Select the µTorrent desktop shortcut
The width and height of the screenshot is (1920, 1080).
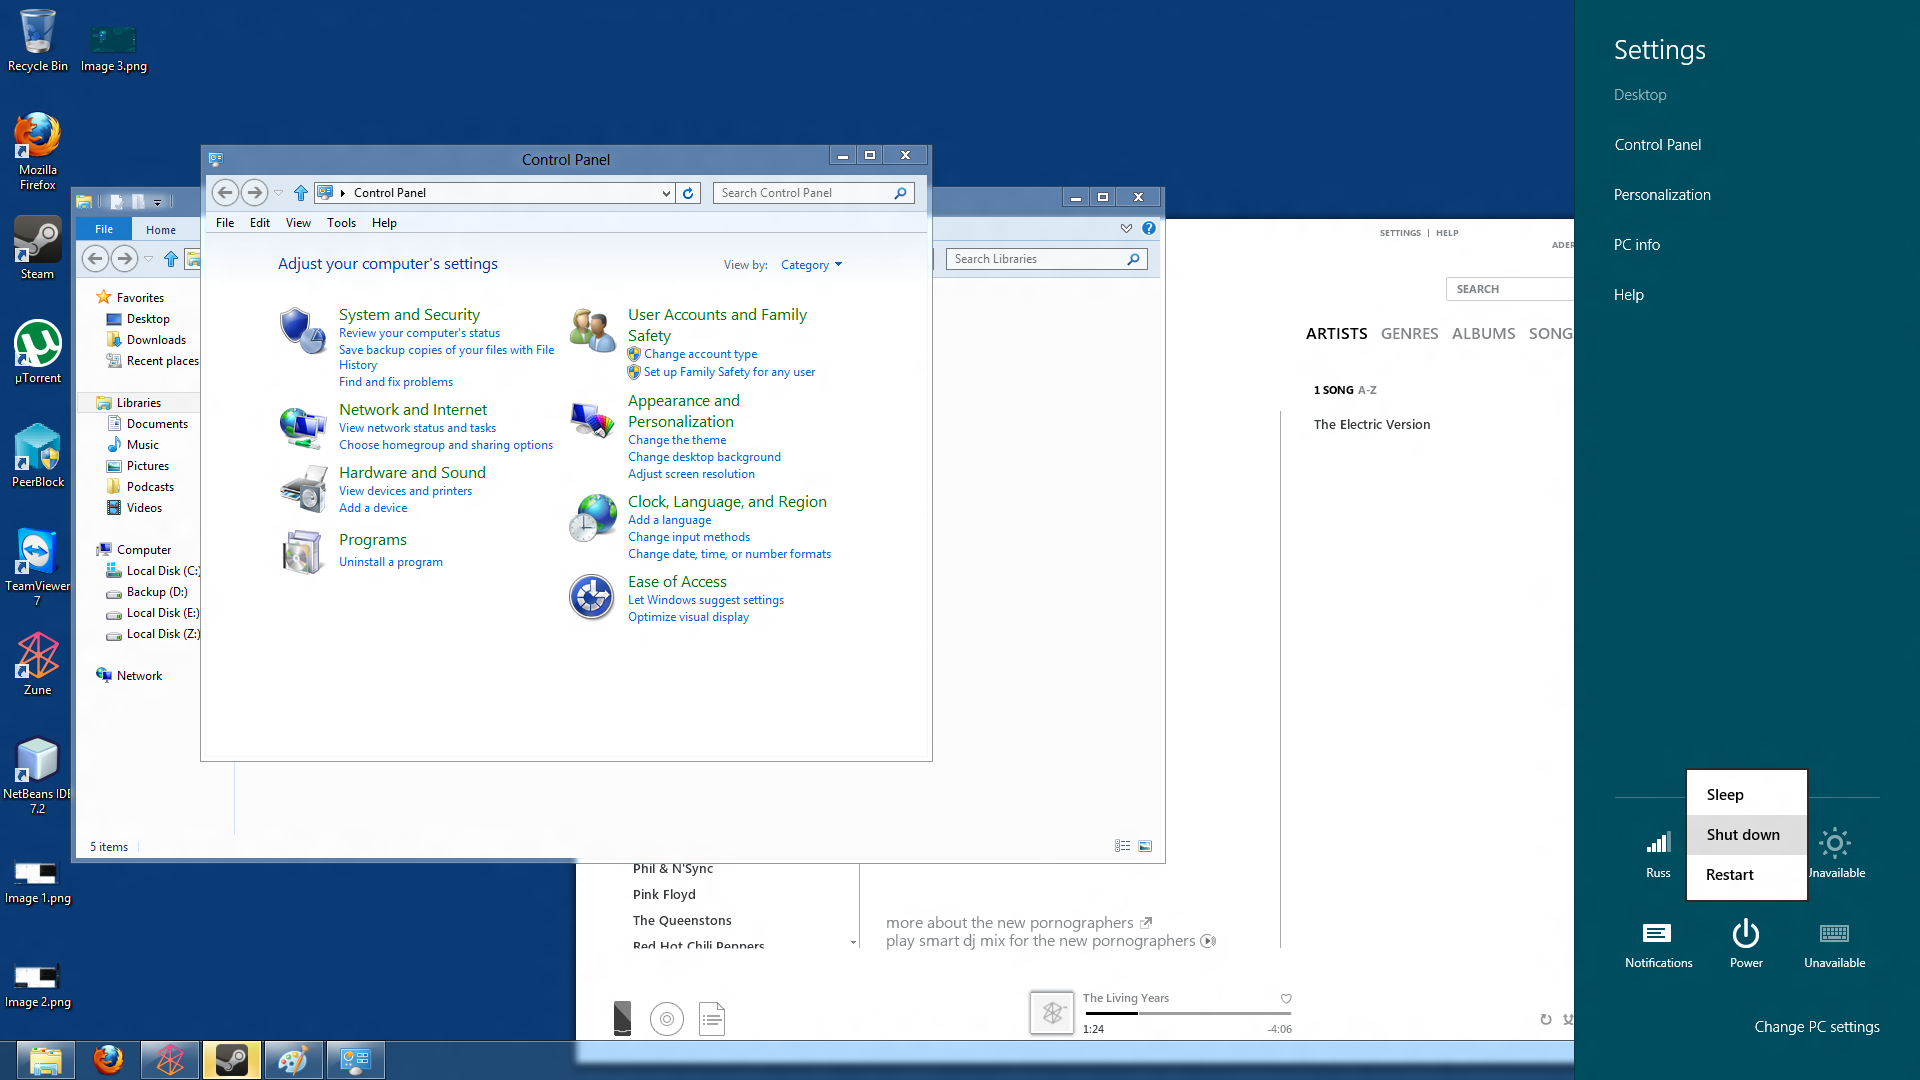pyautogui.click(x=38, y=352)
